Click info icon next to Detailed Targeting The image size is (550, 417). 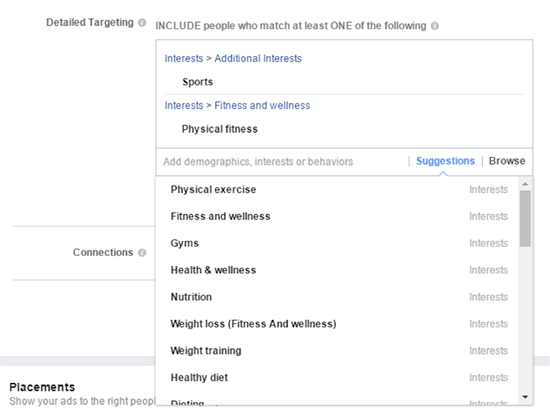[142, 23]
